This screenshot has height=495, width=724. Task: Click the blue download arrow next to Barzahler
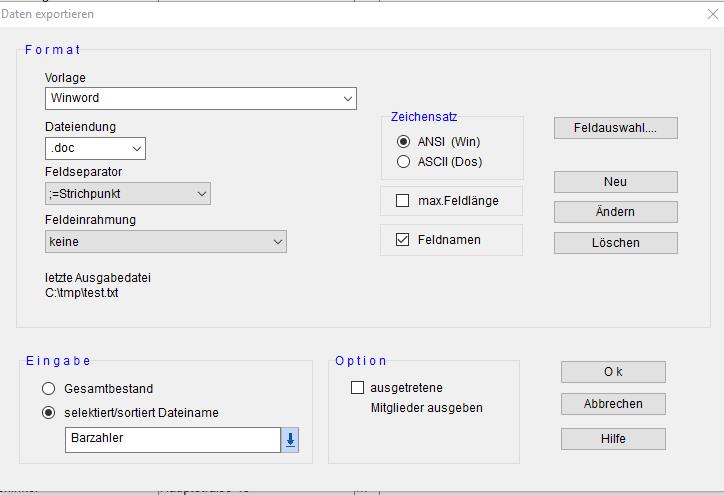point(290,440)
